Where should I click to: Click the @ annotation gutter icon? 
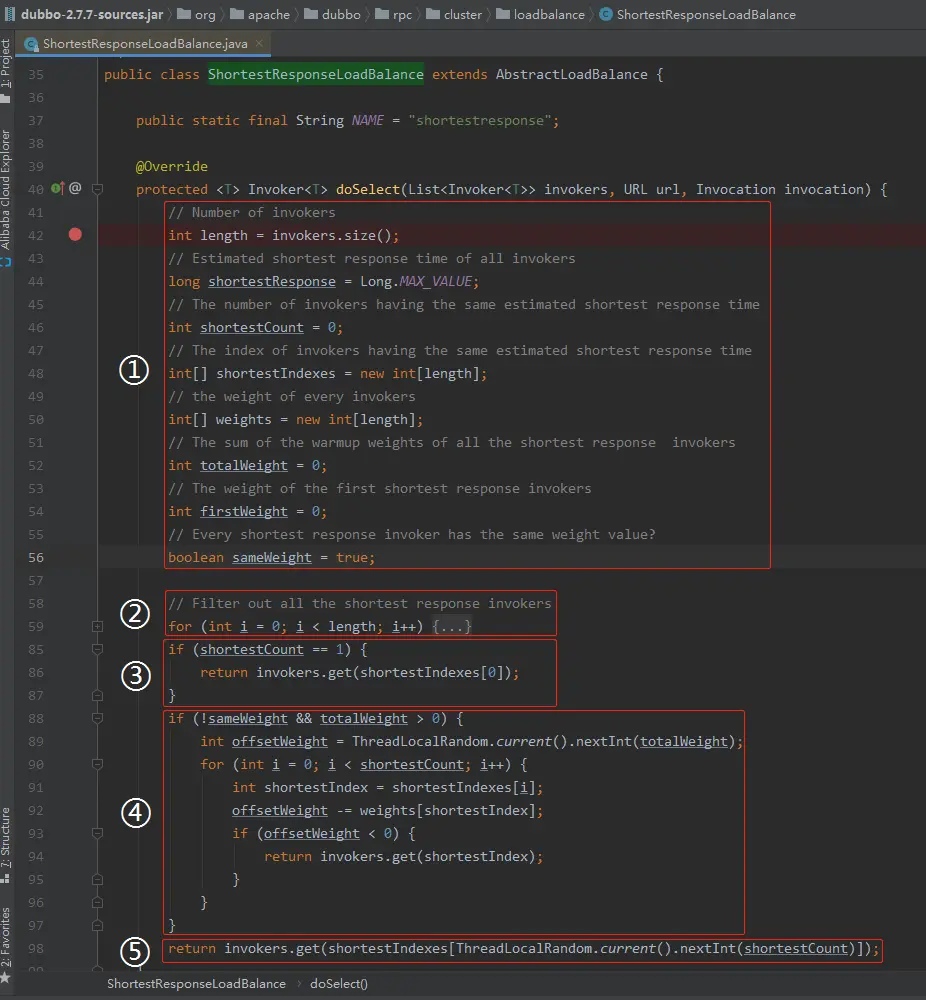[75, 188]
